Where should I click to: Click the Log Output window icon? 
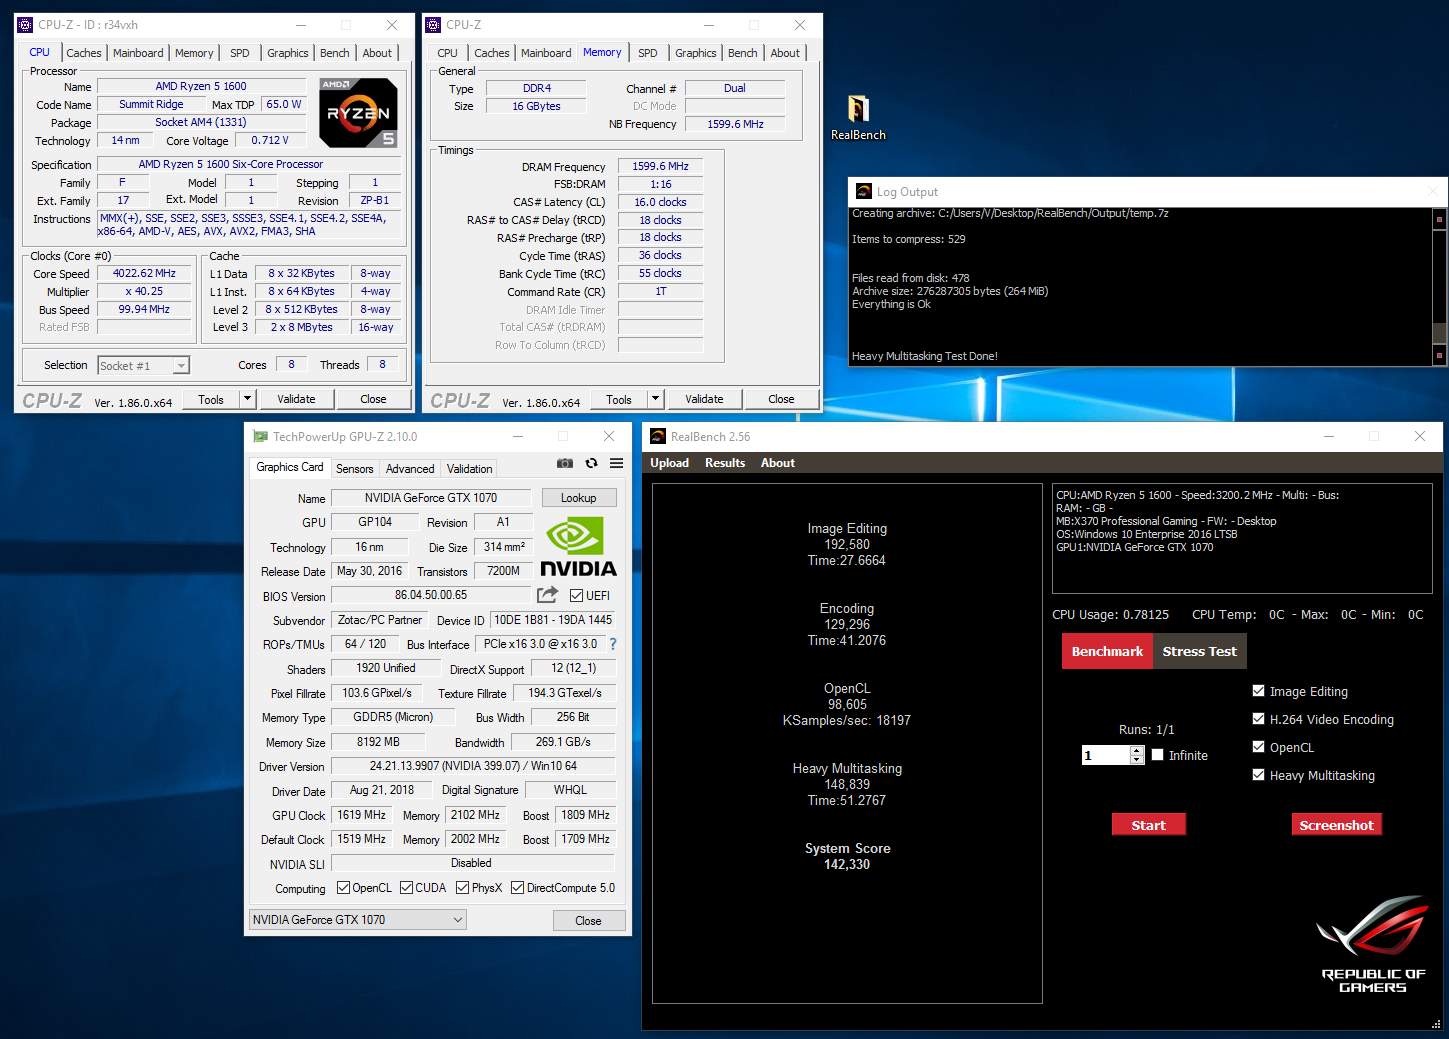click(x=864, y=192)
